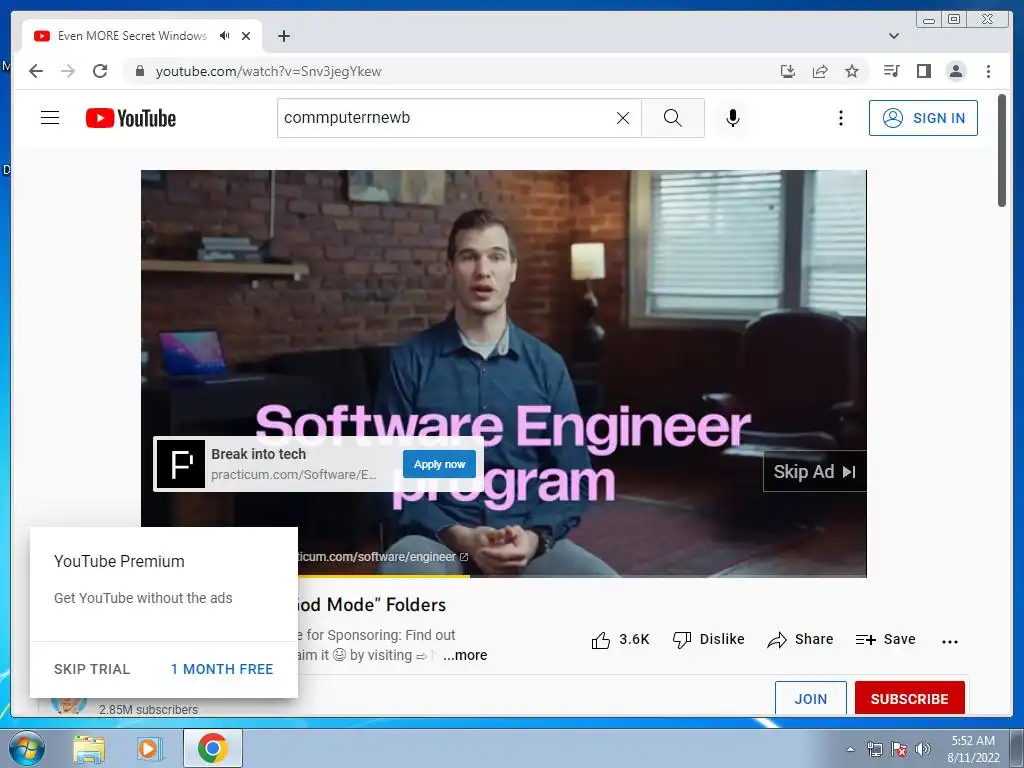Toggle Chrome side panel
The height and width of the screenshot is (768, 1024).
[923, 71]
